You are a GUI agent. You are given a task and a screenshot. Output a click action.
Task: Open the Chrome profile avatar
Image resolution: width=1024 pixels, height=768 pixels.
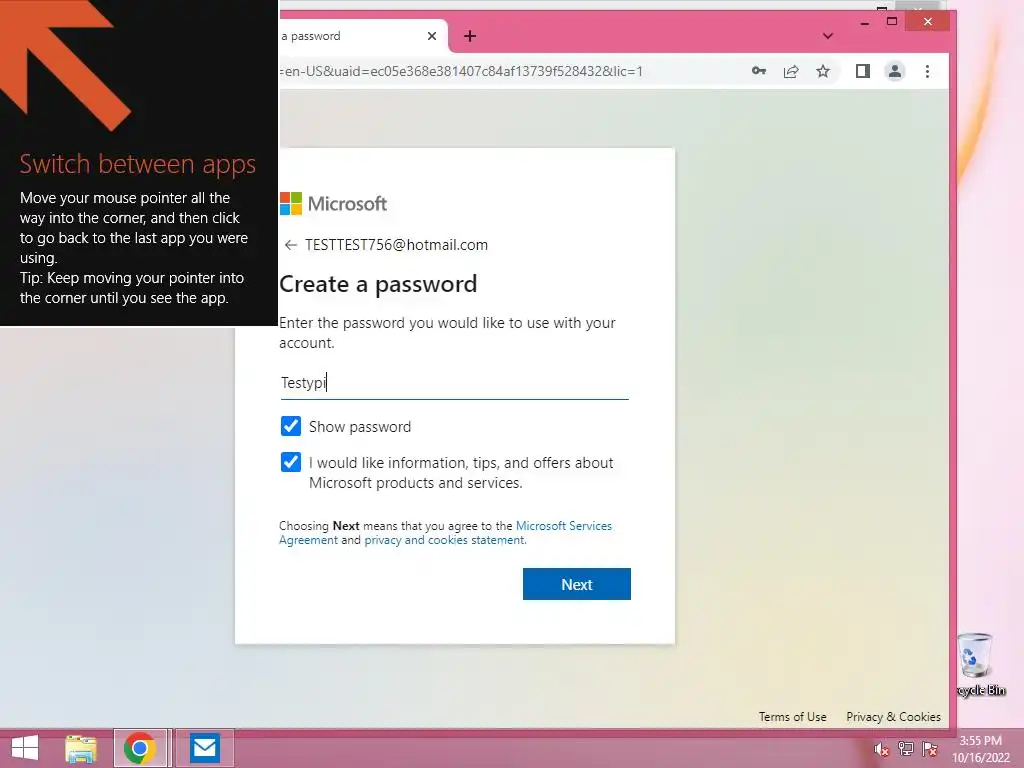point(895,71)
